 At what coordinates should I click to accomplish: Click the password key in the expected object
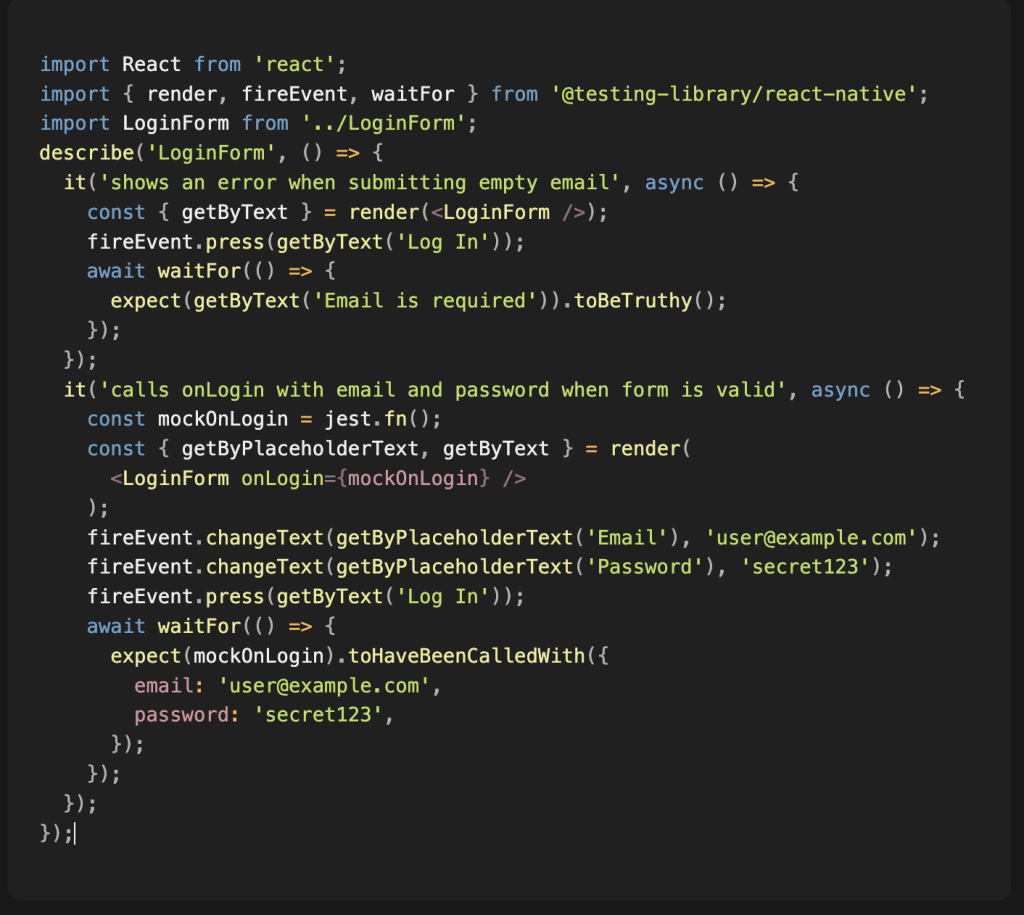[x=178, y=715]
